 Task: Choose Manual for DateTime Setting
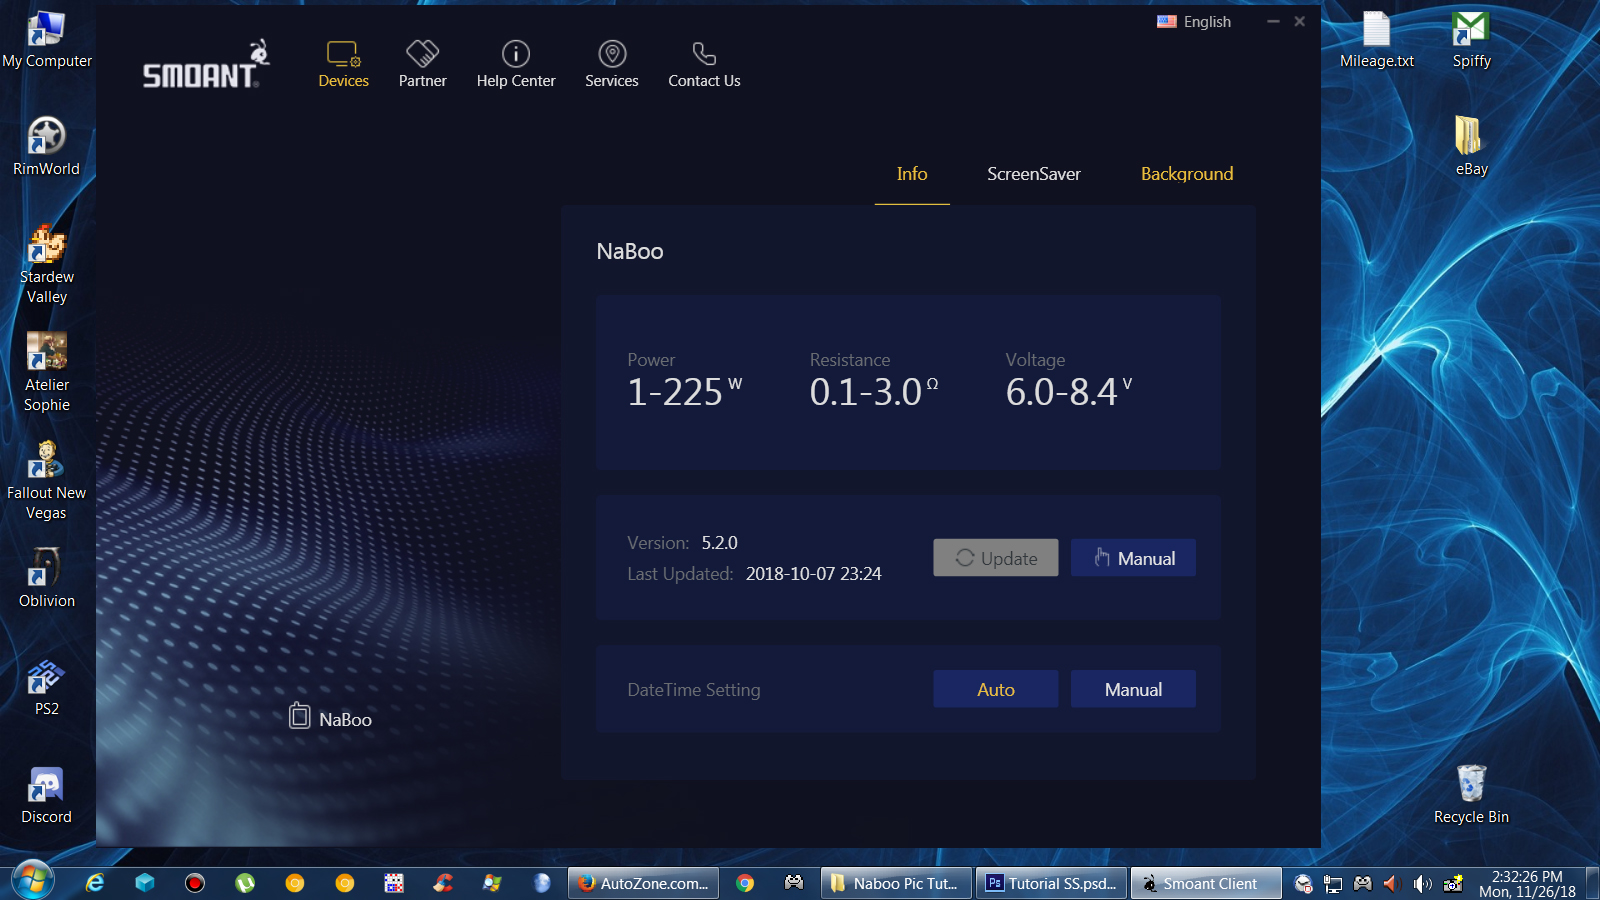[x=1133, y=689]
